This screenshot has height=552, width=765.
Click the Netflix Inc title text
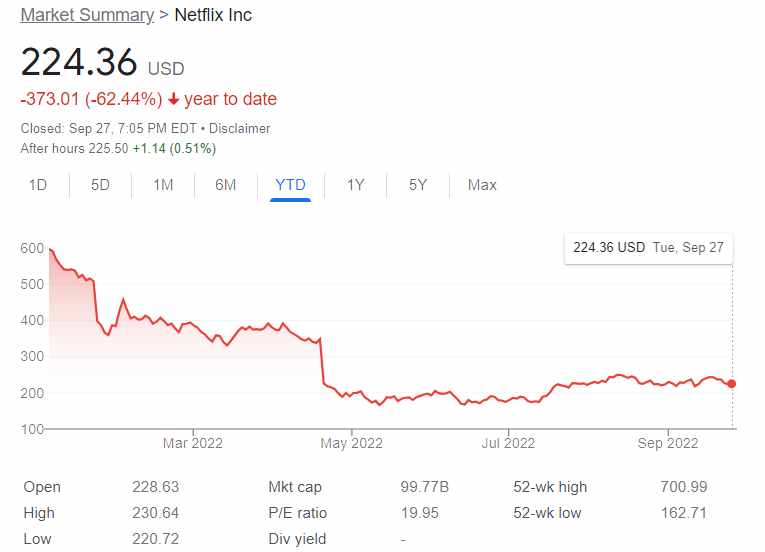coord(213,15)
